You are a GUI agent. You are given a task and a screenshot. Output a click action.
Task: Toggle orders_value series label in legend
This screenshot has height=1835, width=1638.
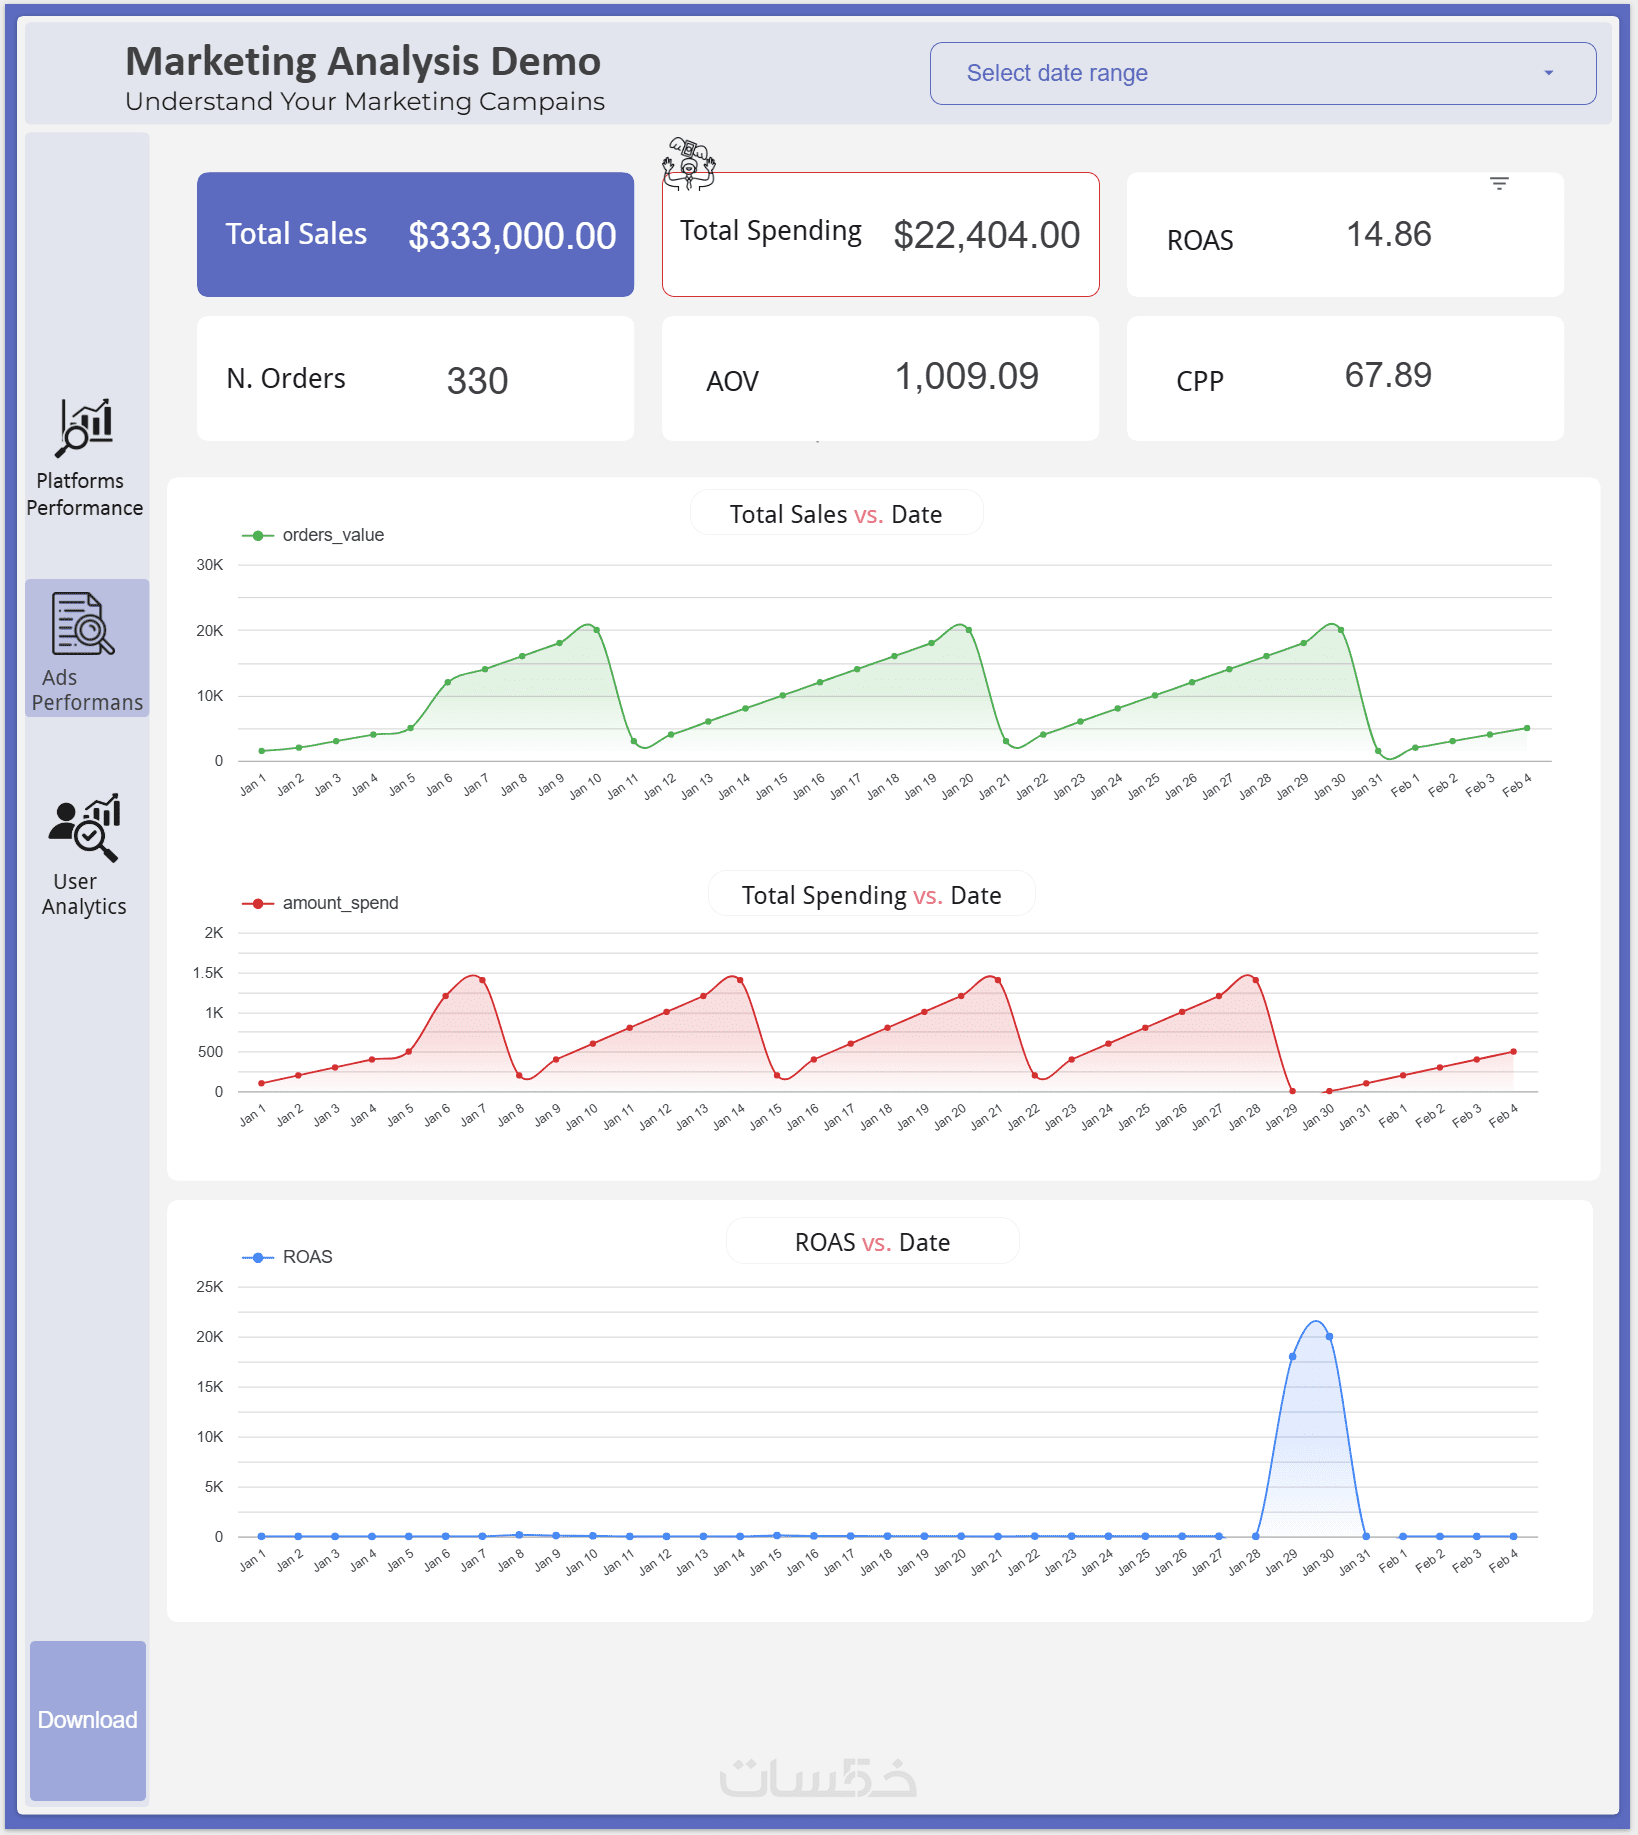[x=333, y=535]
